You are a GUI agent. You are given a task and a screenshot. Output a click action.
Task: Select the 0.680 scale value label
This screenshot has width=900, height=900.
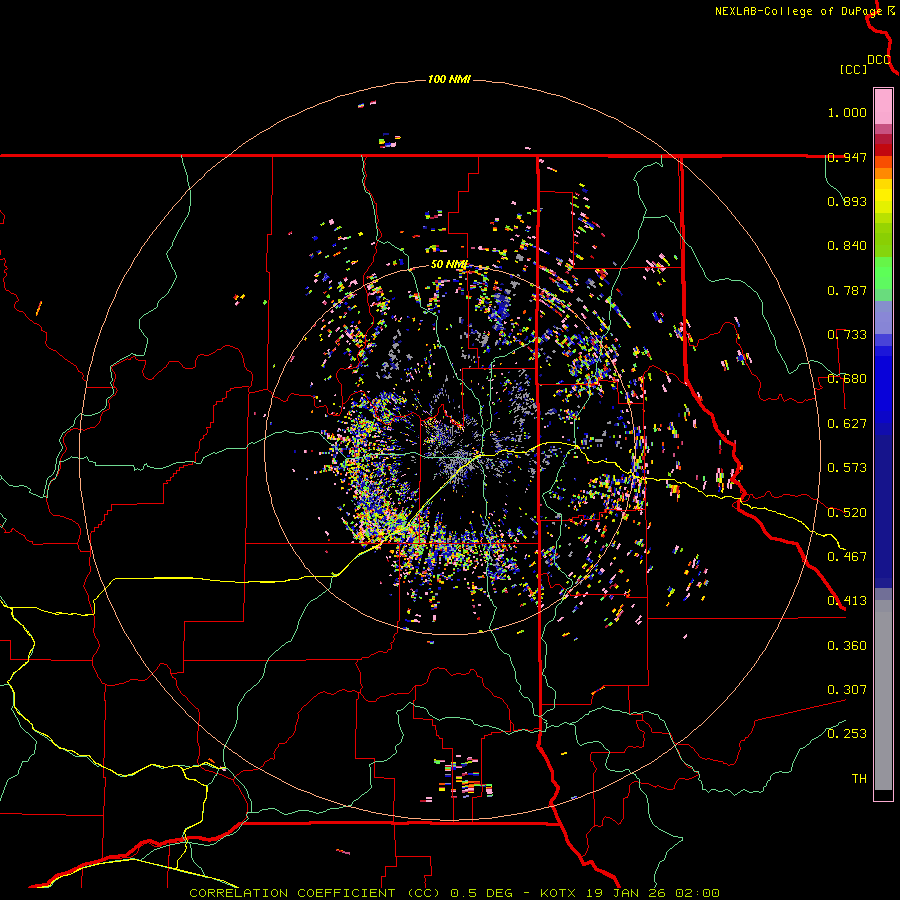click(x=847, y=379)
